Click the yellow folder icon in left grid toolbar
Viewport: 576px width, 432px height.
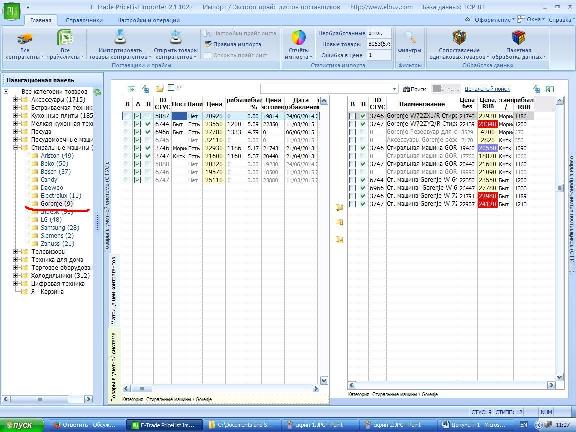coord(159,89)
